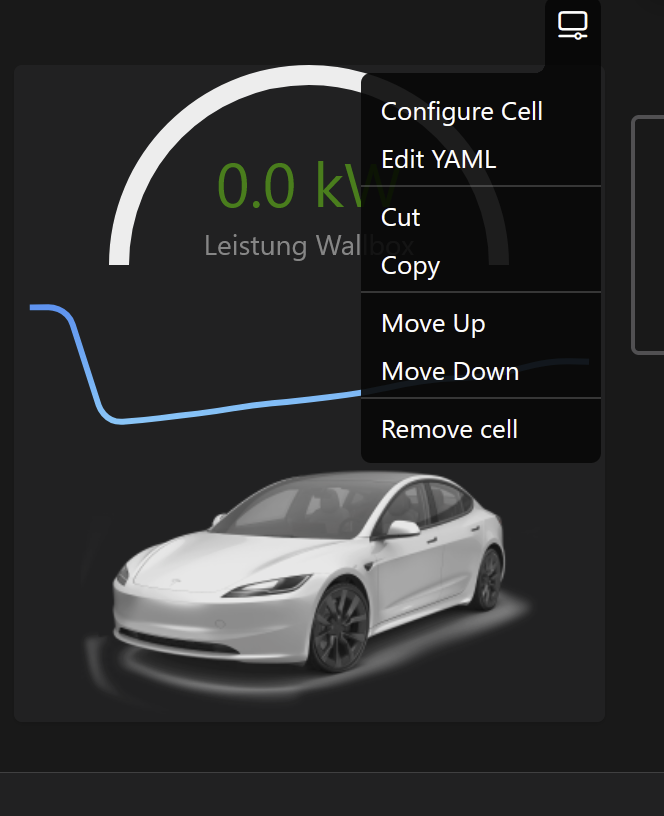Click the bottom footer bar
Screen dimensions: 664x816
pos(332,794)
